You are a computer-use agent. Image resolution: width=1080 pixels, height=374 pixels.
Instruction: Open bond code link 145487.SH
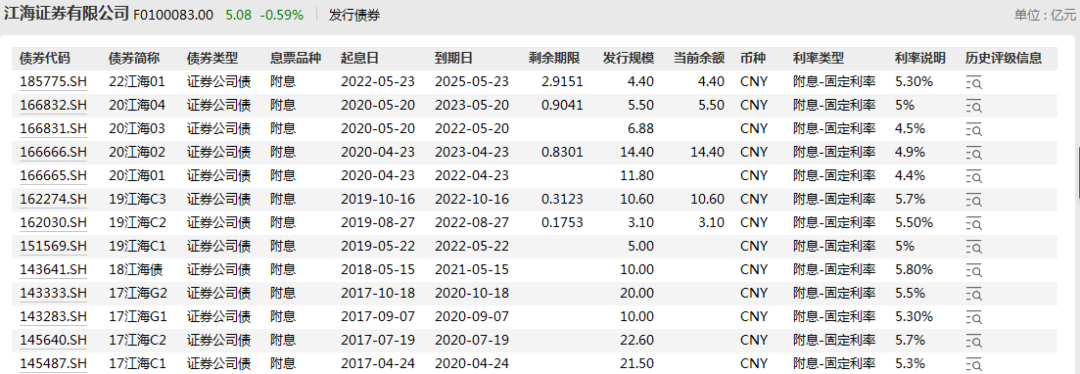tap(54, 363)
